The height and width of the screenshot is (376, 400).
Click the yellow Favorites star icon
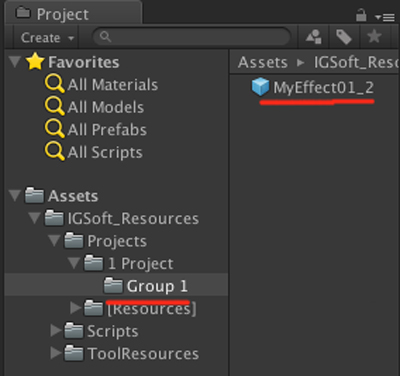pos(35,61)
